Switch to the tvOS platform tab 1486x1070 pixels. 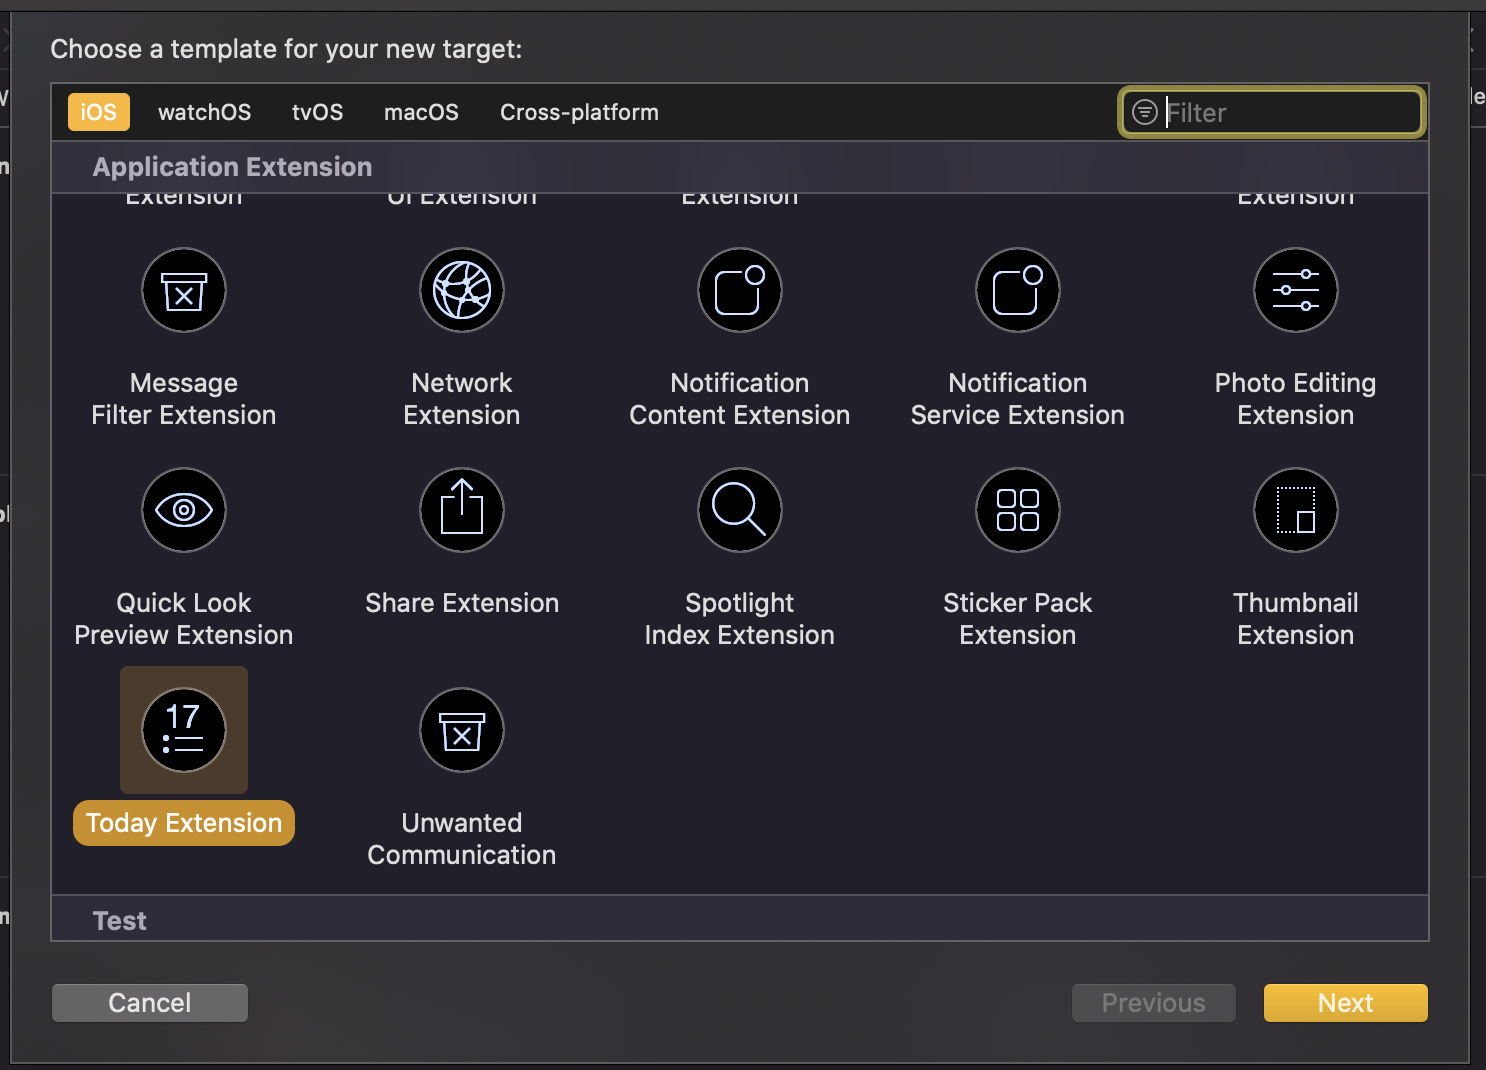[317, 112]
